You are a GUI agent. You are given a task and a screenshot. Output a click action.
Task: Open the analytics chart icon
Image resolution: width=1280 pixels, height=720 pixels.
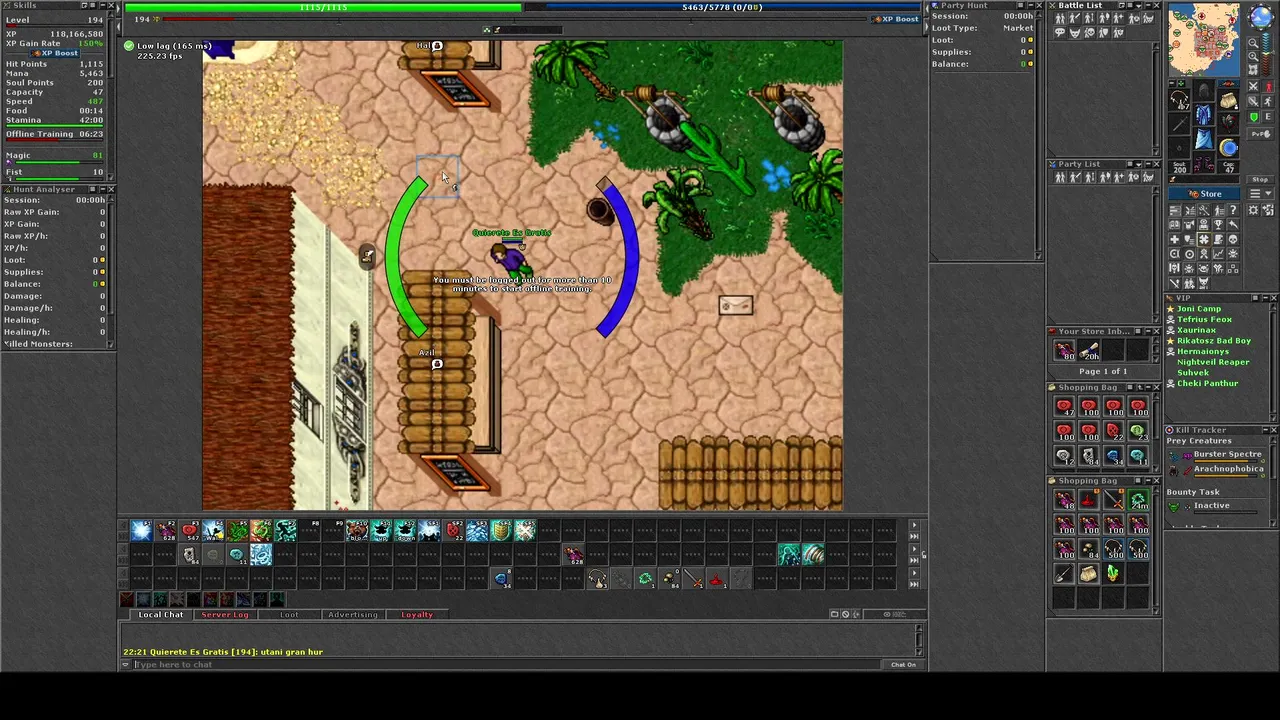[1218, 253]
